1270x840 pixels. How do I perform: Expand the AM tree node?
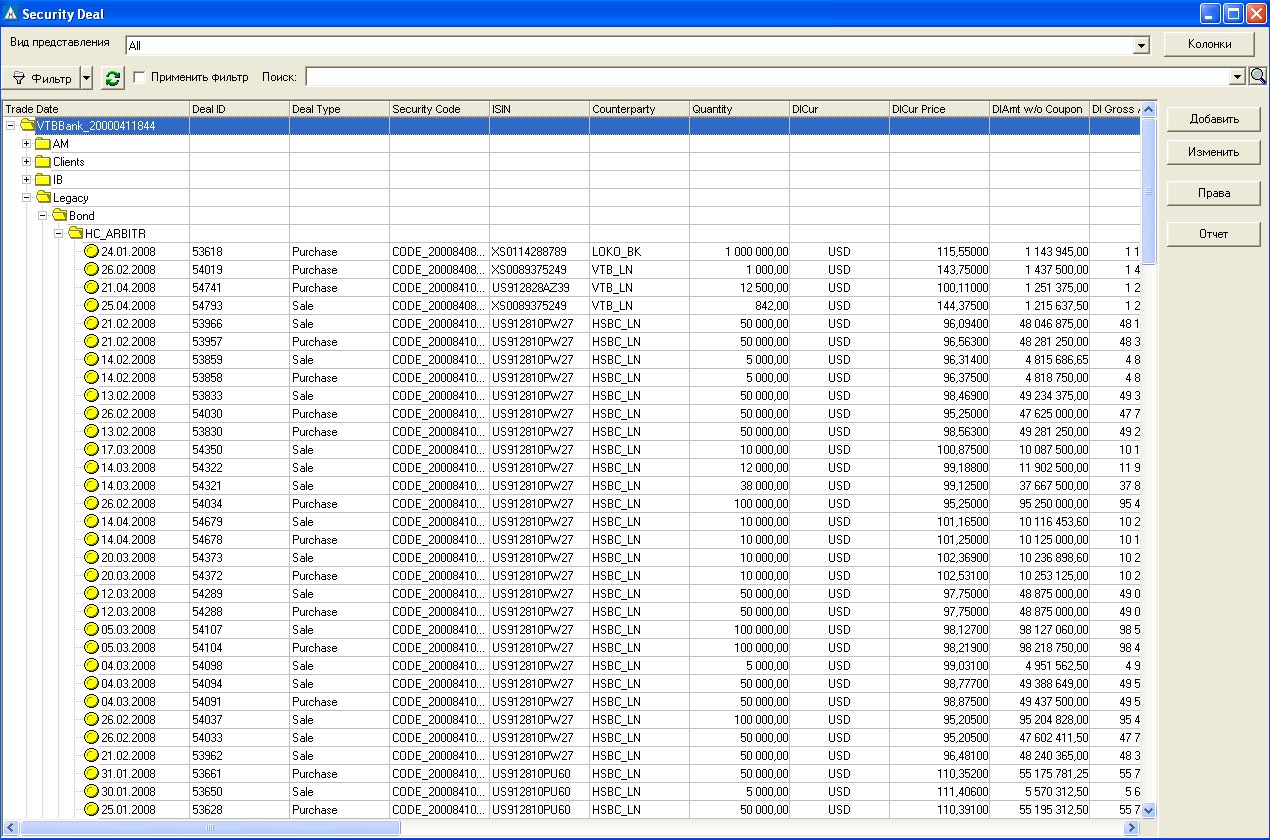(27, 144)
